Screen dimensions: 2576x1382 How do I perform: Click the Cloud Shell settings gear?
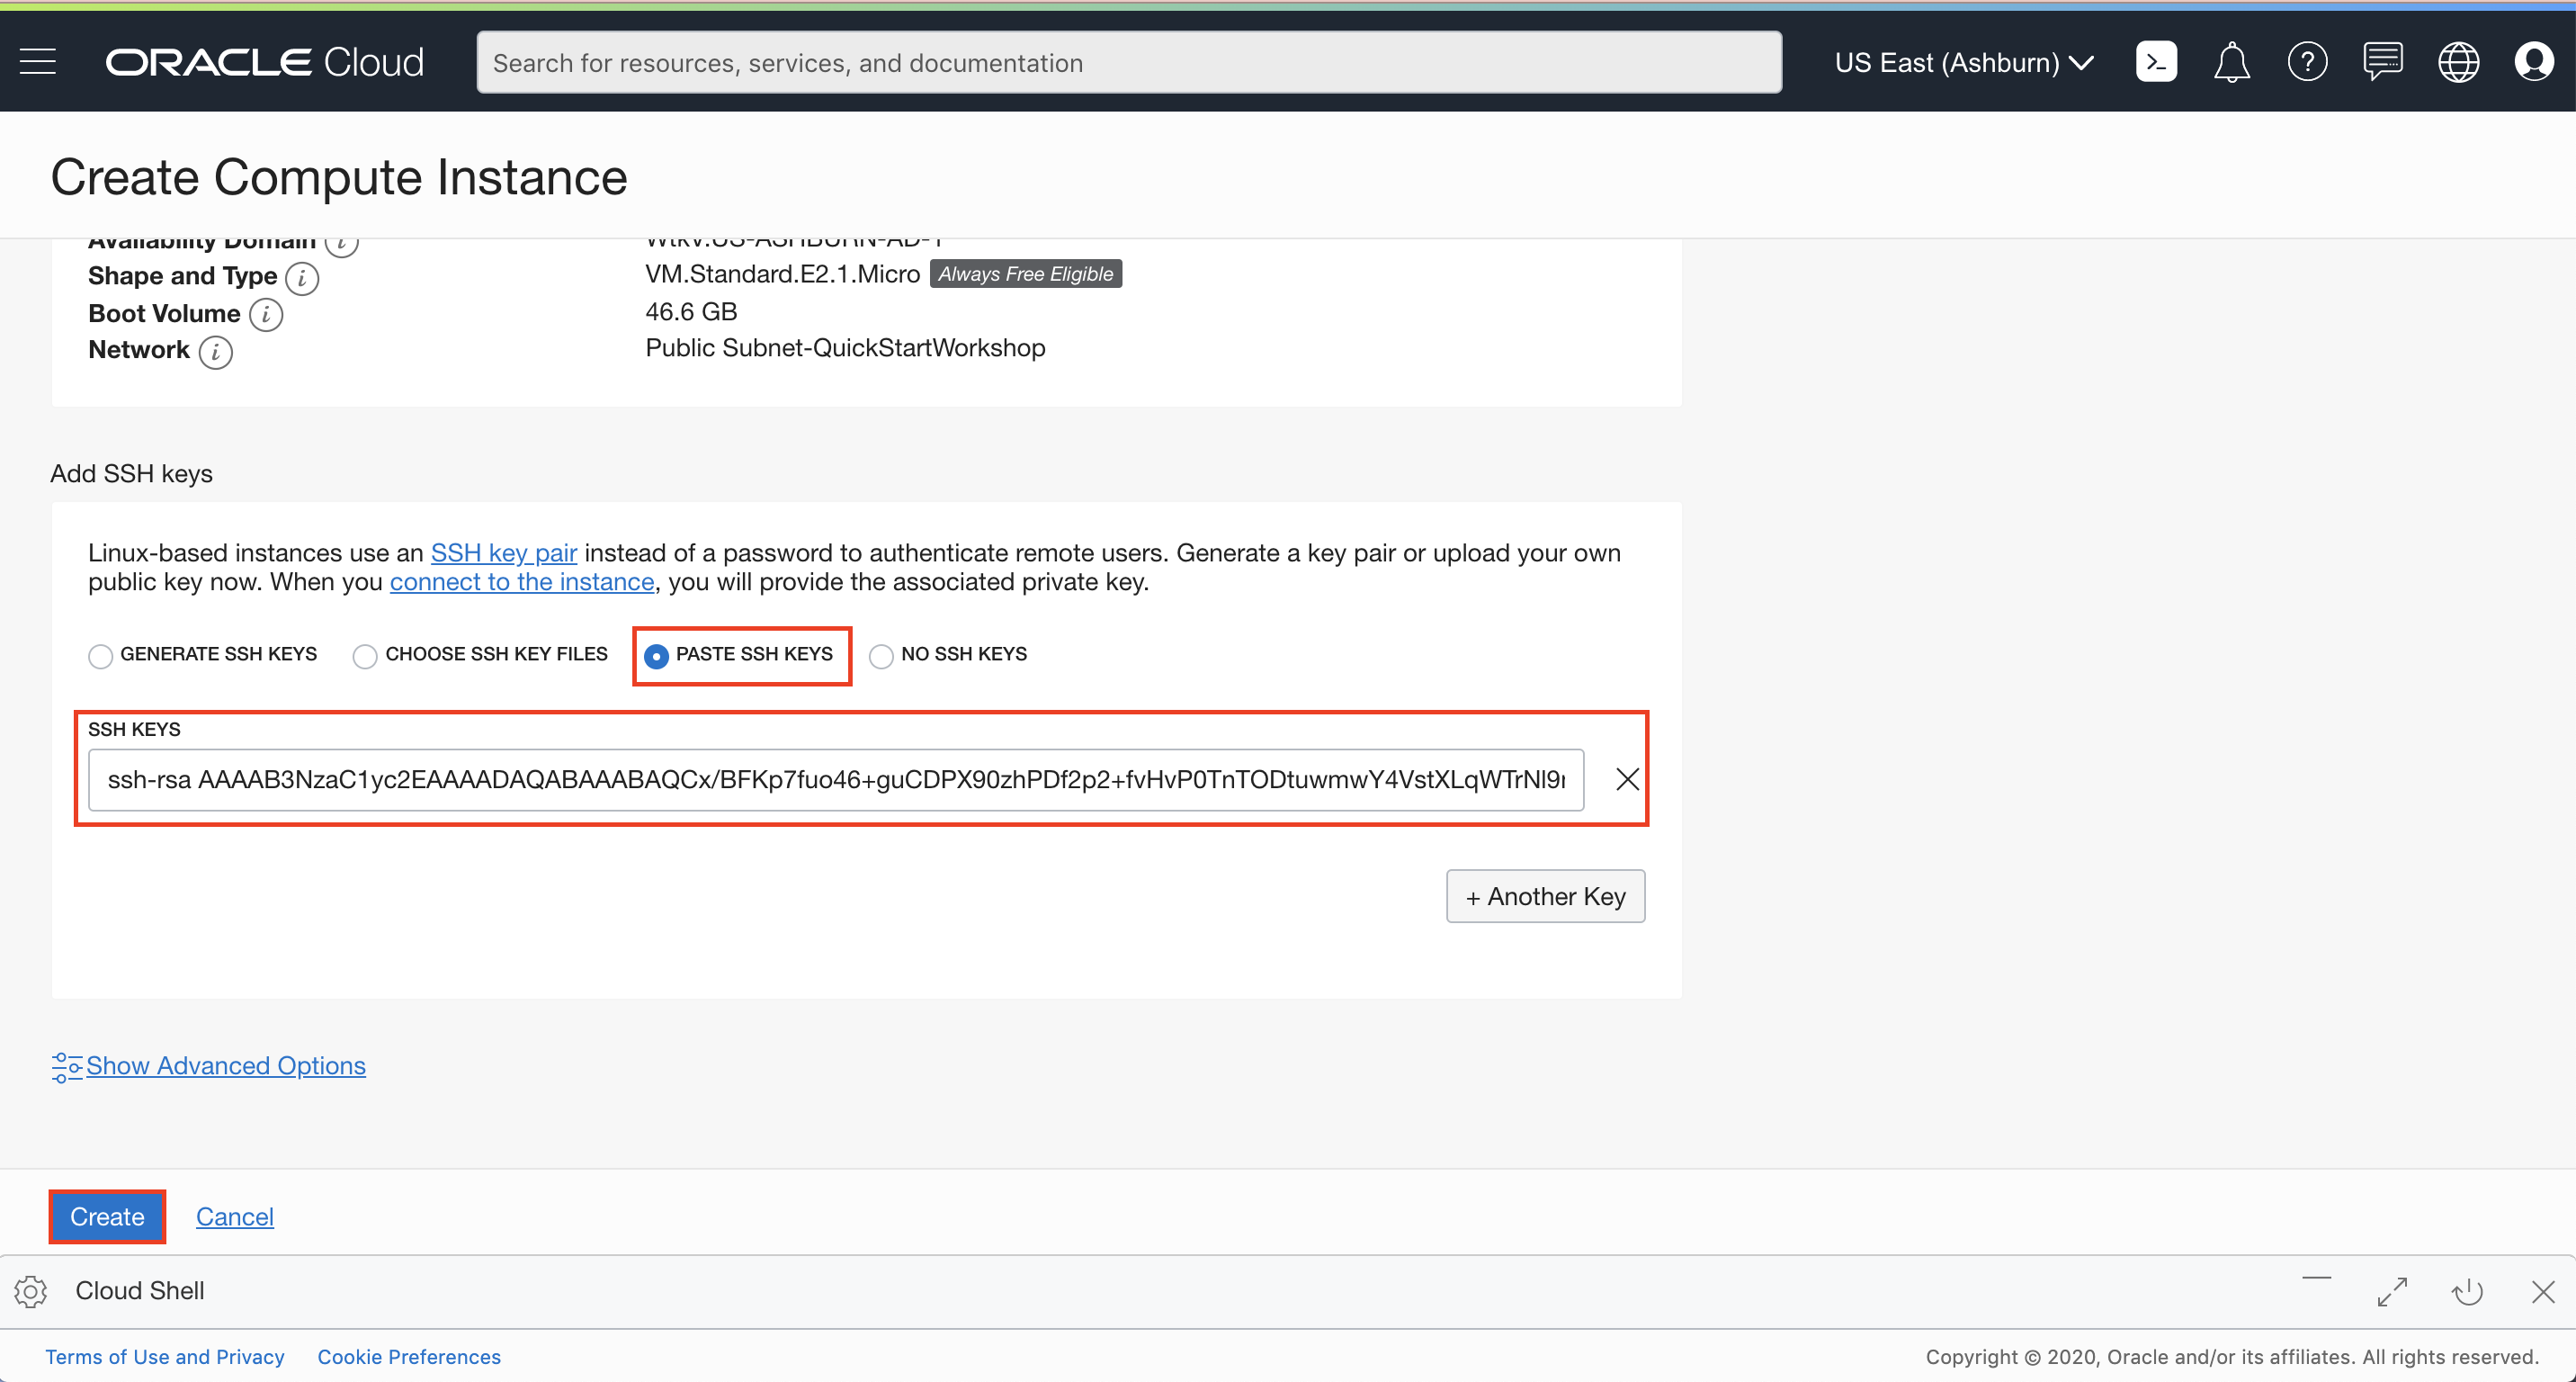(31, 1291)
